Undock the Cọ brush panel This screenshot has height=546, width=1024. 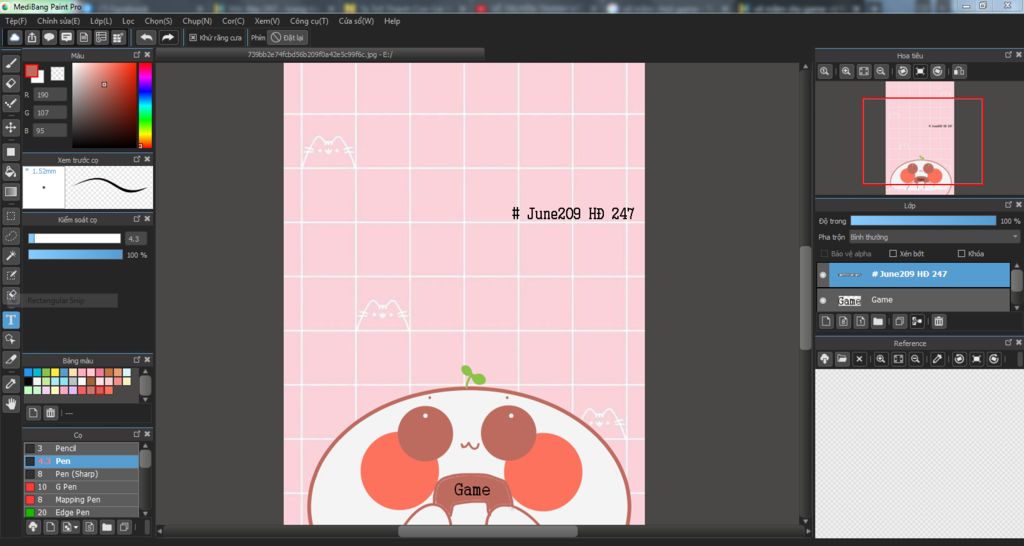[x=137, y=434]
